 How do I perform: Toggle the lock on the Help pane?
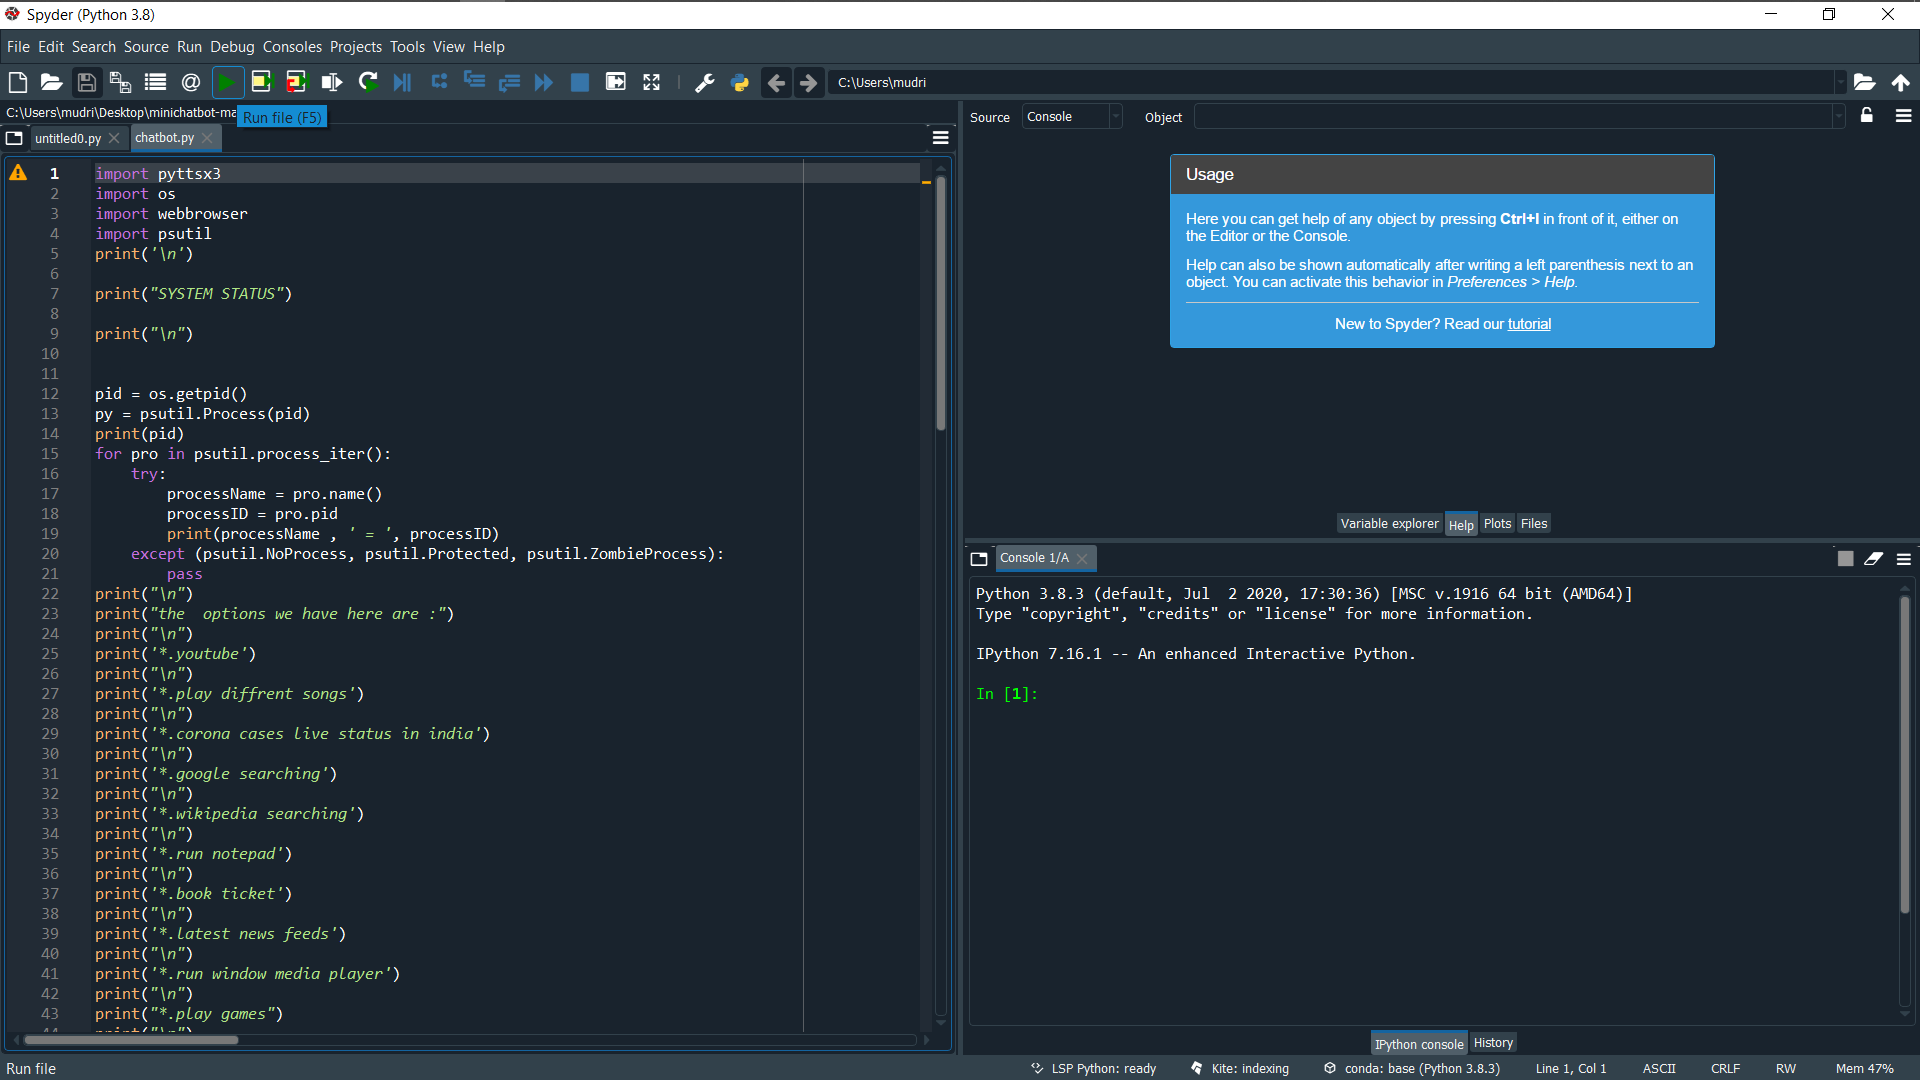pos(1866,116)
